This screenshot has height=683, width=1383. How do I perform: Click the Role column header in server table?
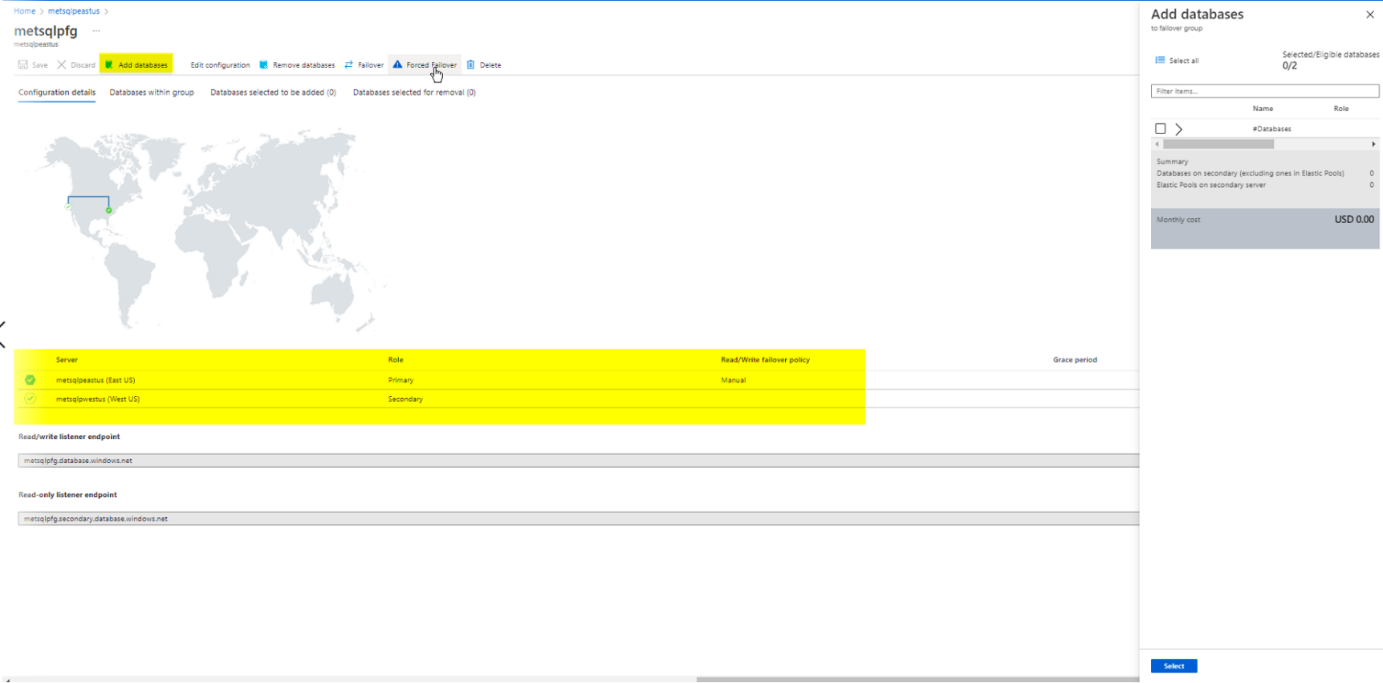click(396, 360)
